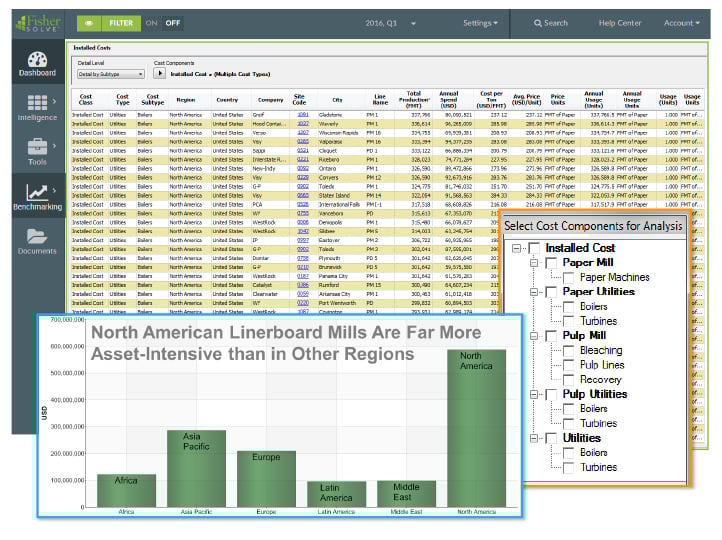
Task: Sort by the Company column header
Action: tap(270, 100)
